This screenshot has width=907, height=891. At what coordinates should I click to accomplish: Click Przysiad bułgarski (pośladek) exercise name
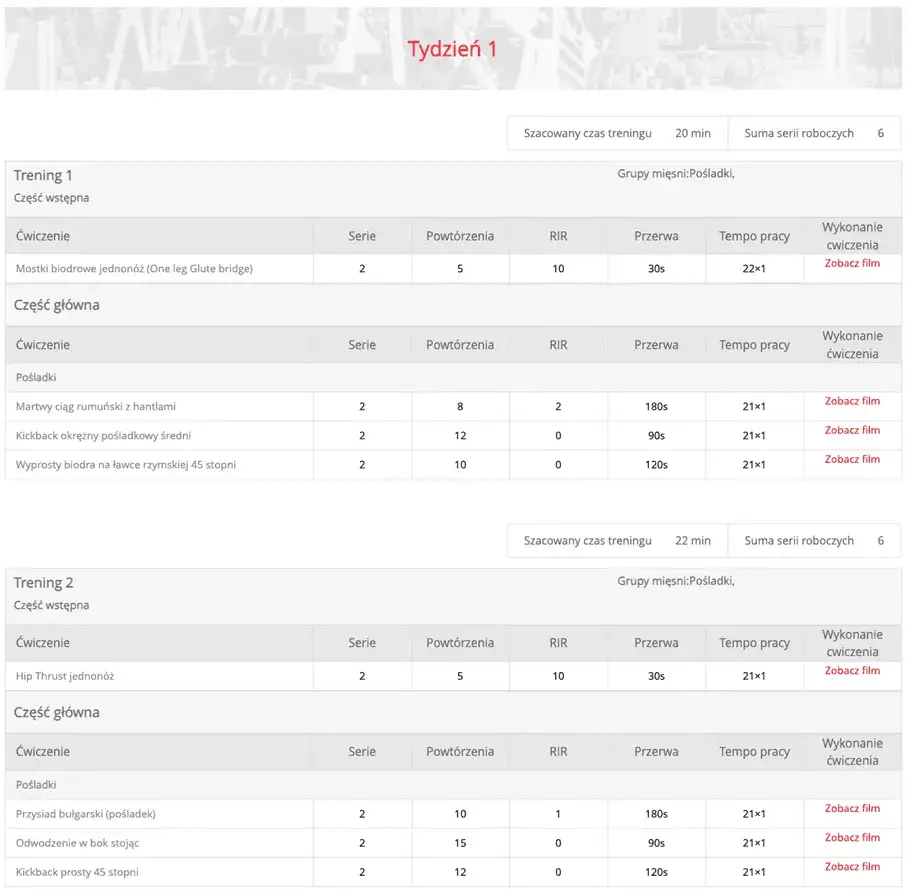(x=86, y=814)
